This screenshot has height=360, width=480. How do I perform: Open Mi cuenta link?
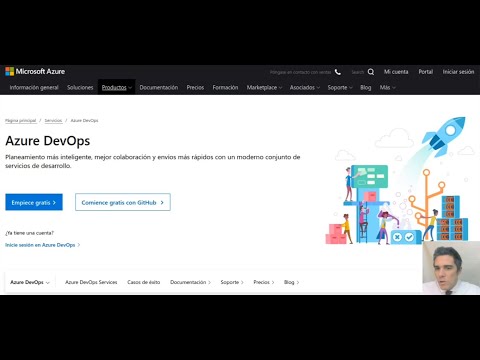coord(396,72)
